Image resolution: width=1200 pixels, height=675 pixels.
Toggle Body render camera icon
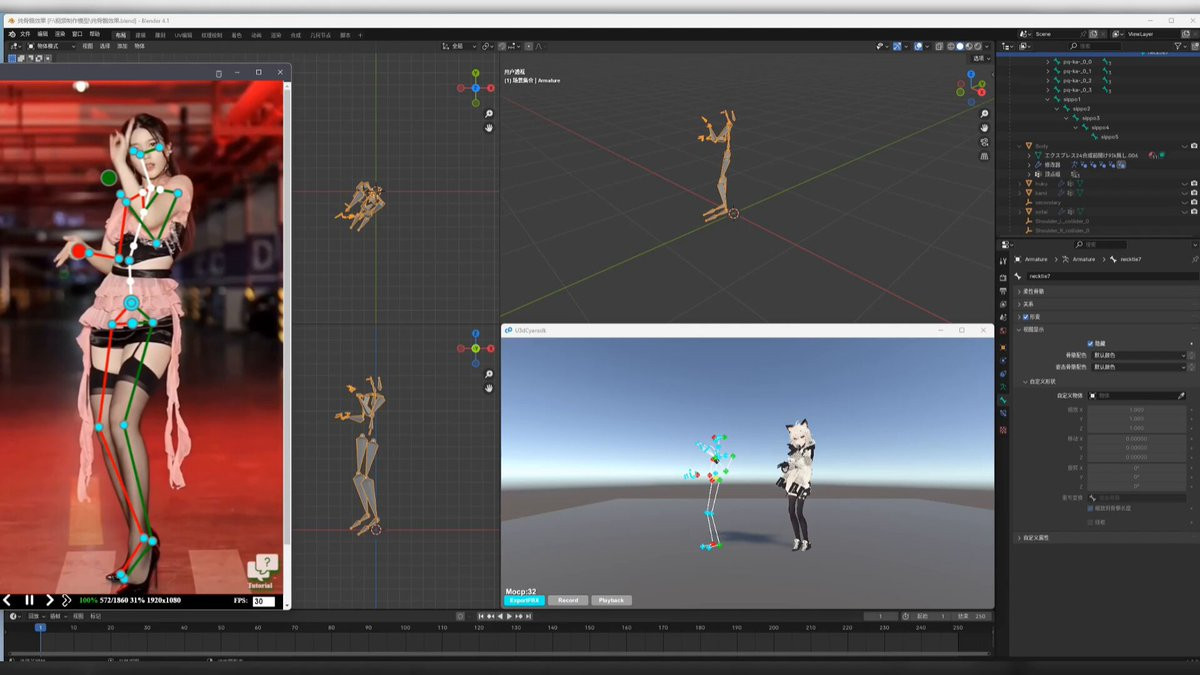[1194, 146]
